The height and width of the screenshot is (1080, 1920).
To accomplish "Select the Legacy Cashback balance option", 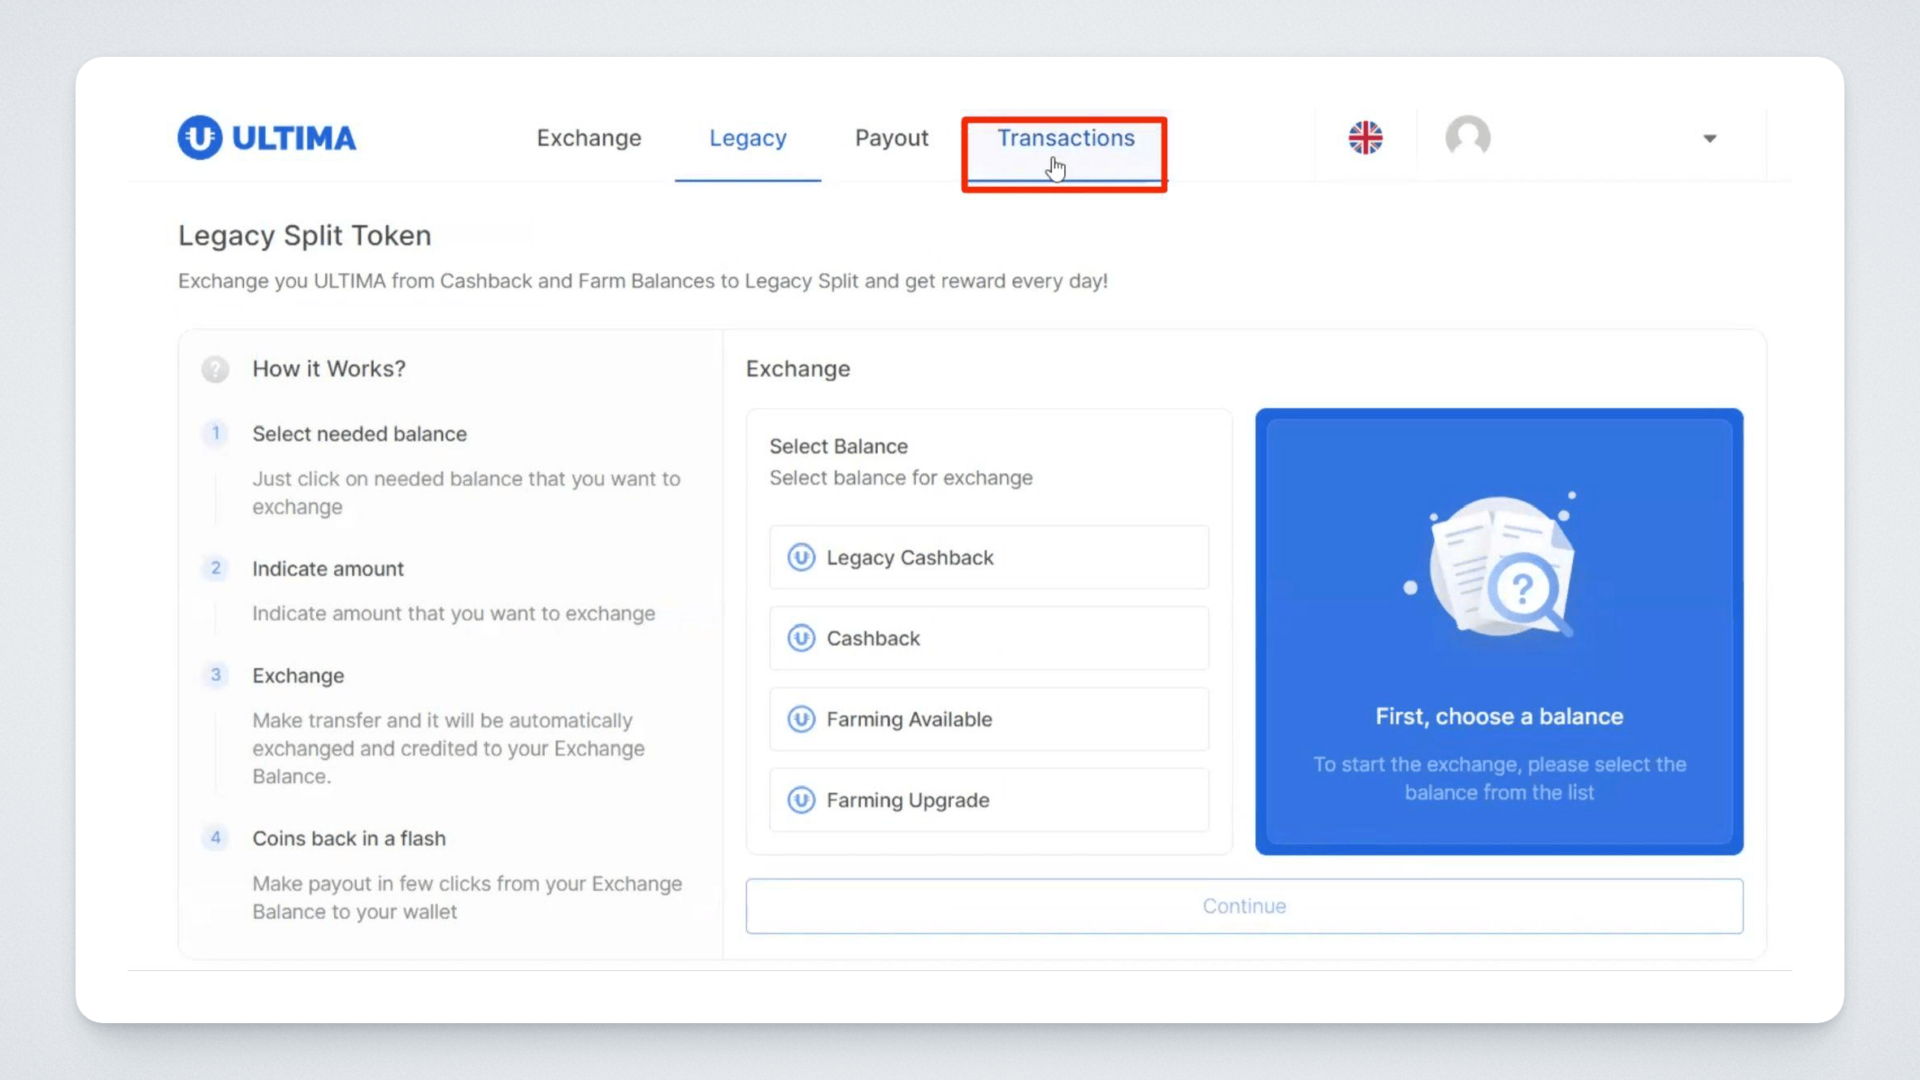I will (988, 557).
